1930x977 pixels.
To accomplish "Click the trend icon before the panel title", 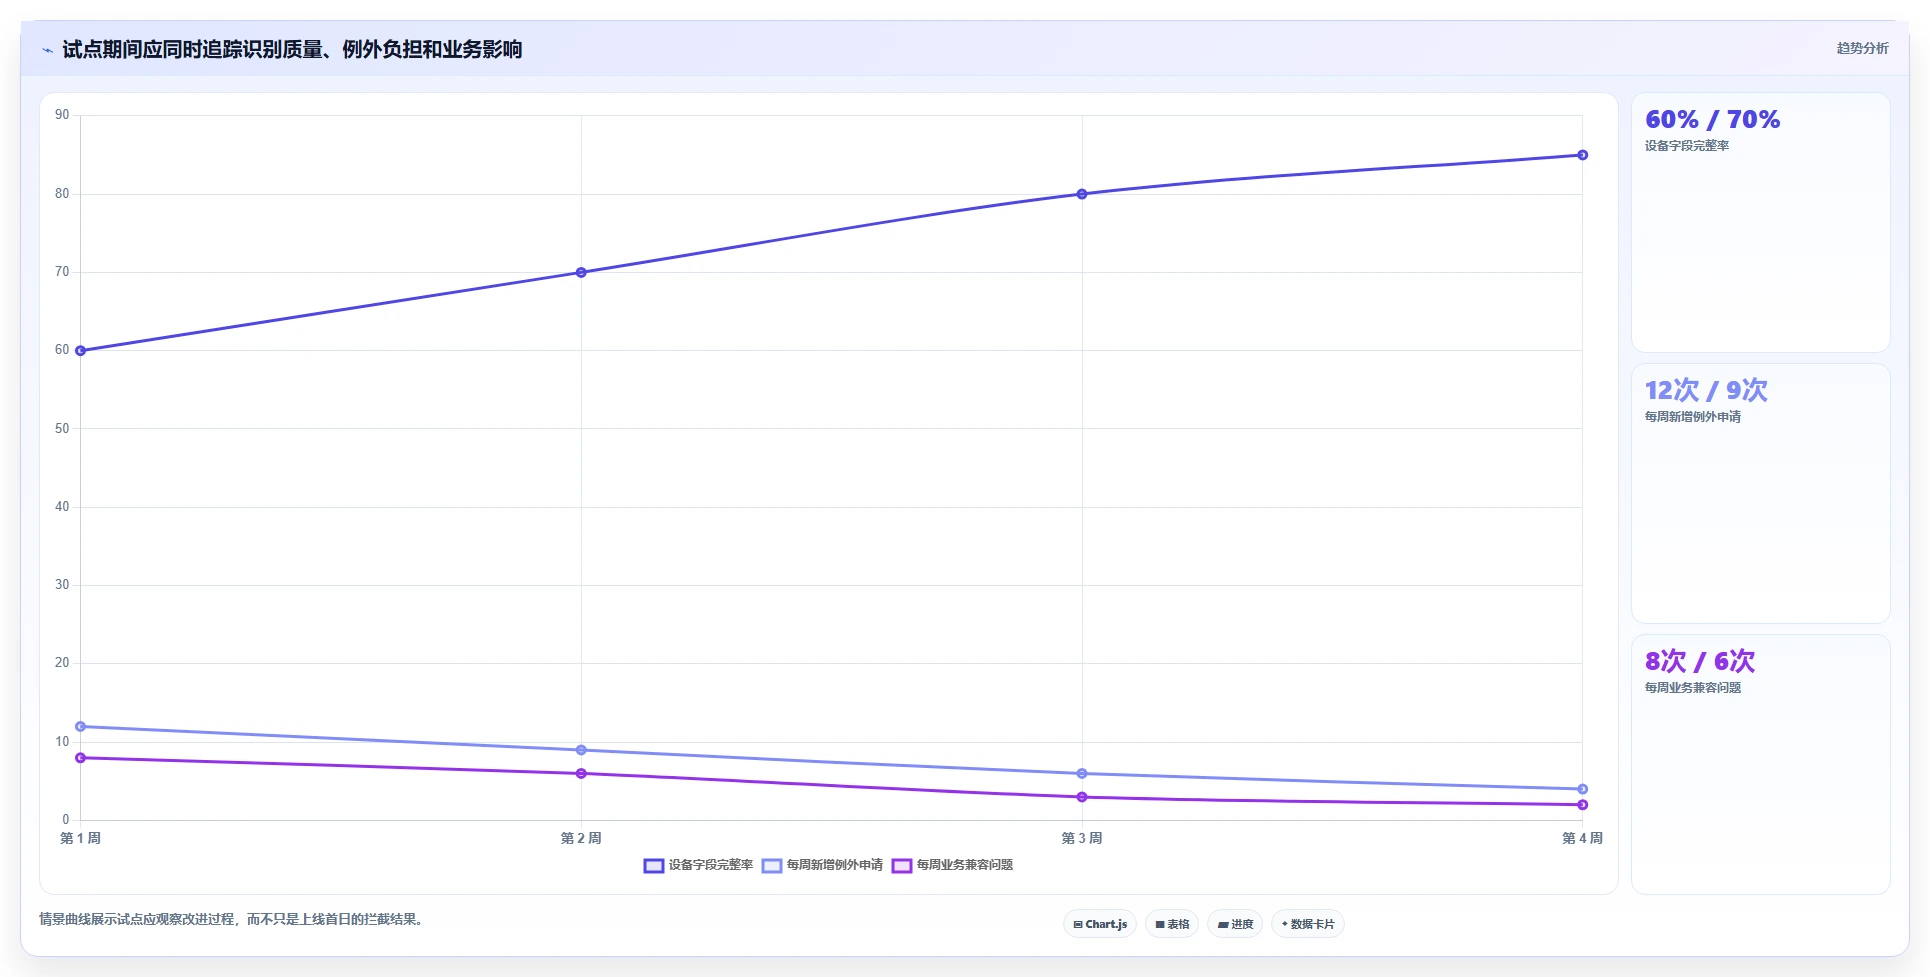I will 47,50.
